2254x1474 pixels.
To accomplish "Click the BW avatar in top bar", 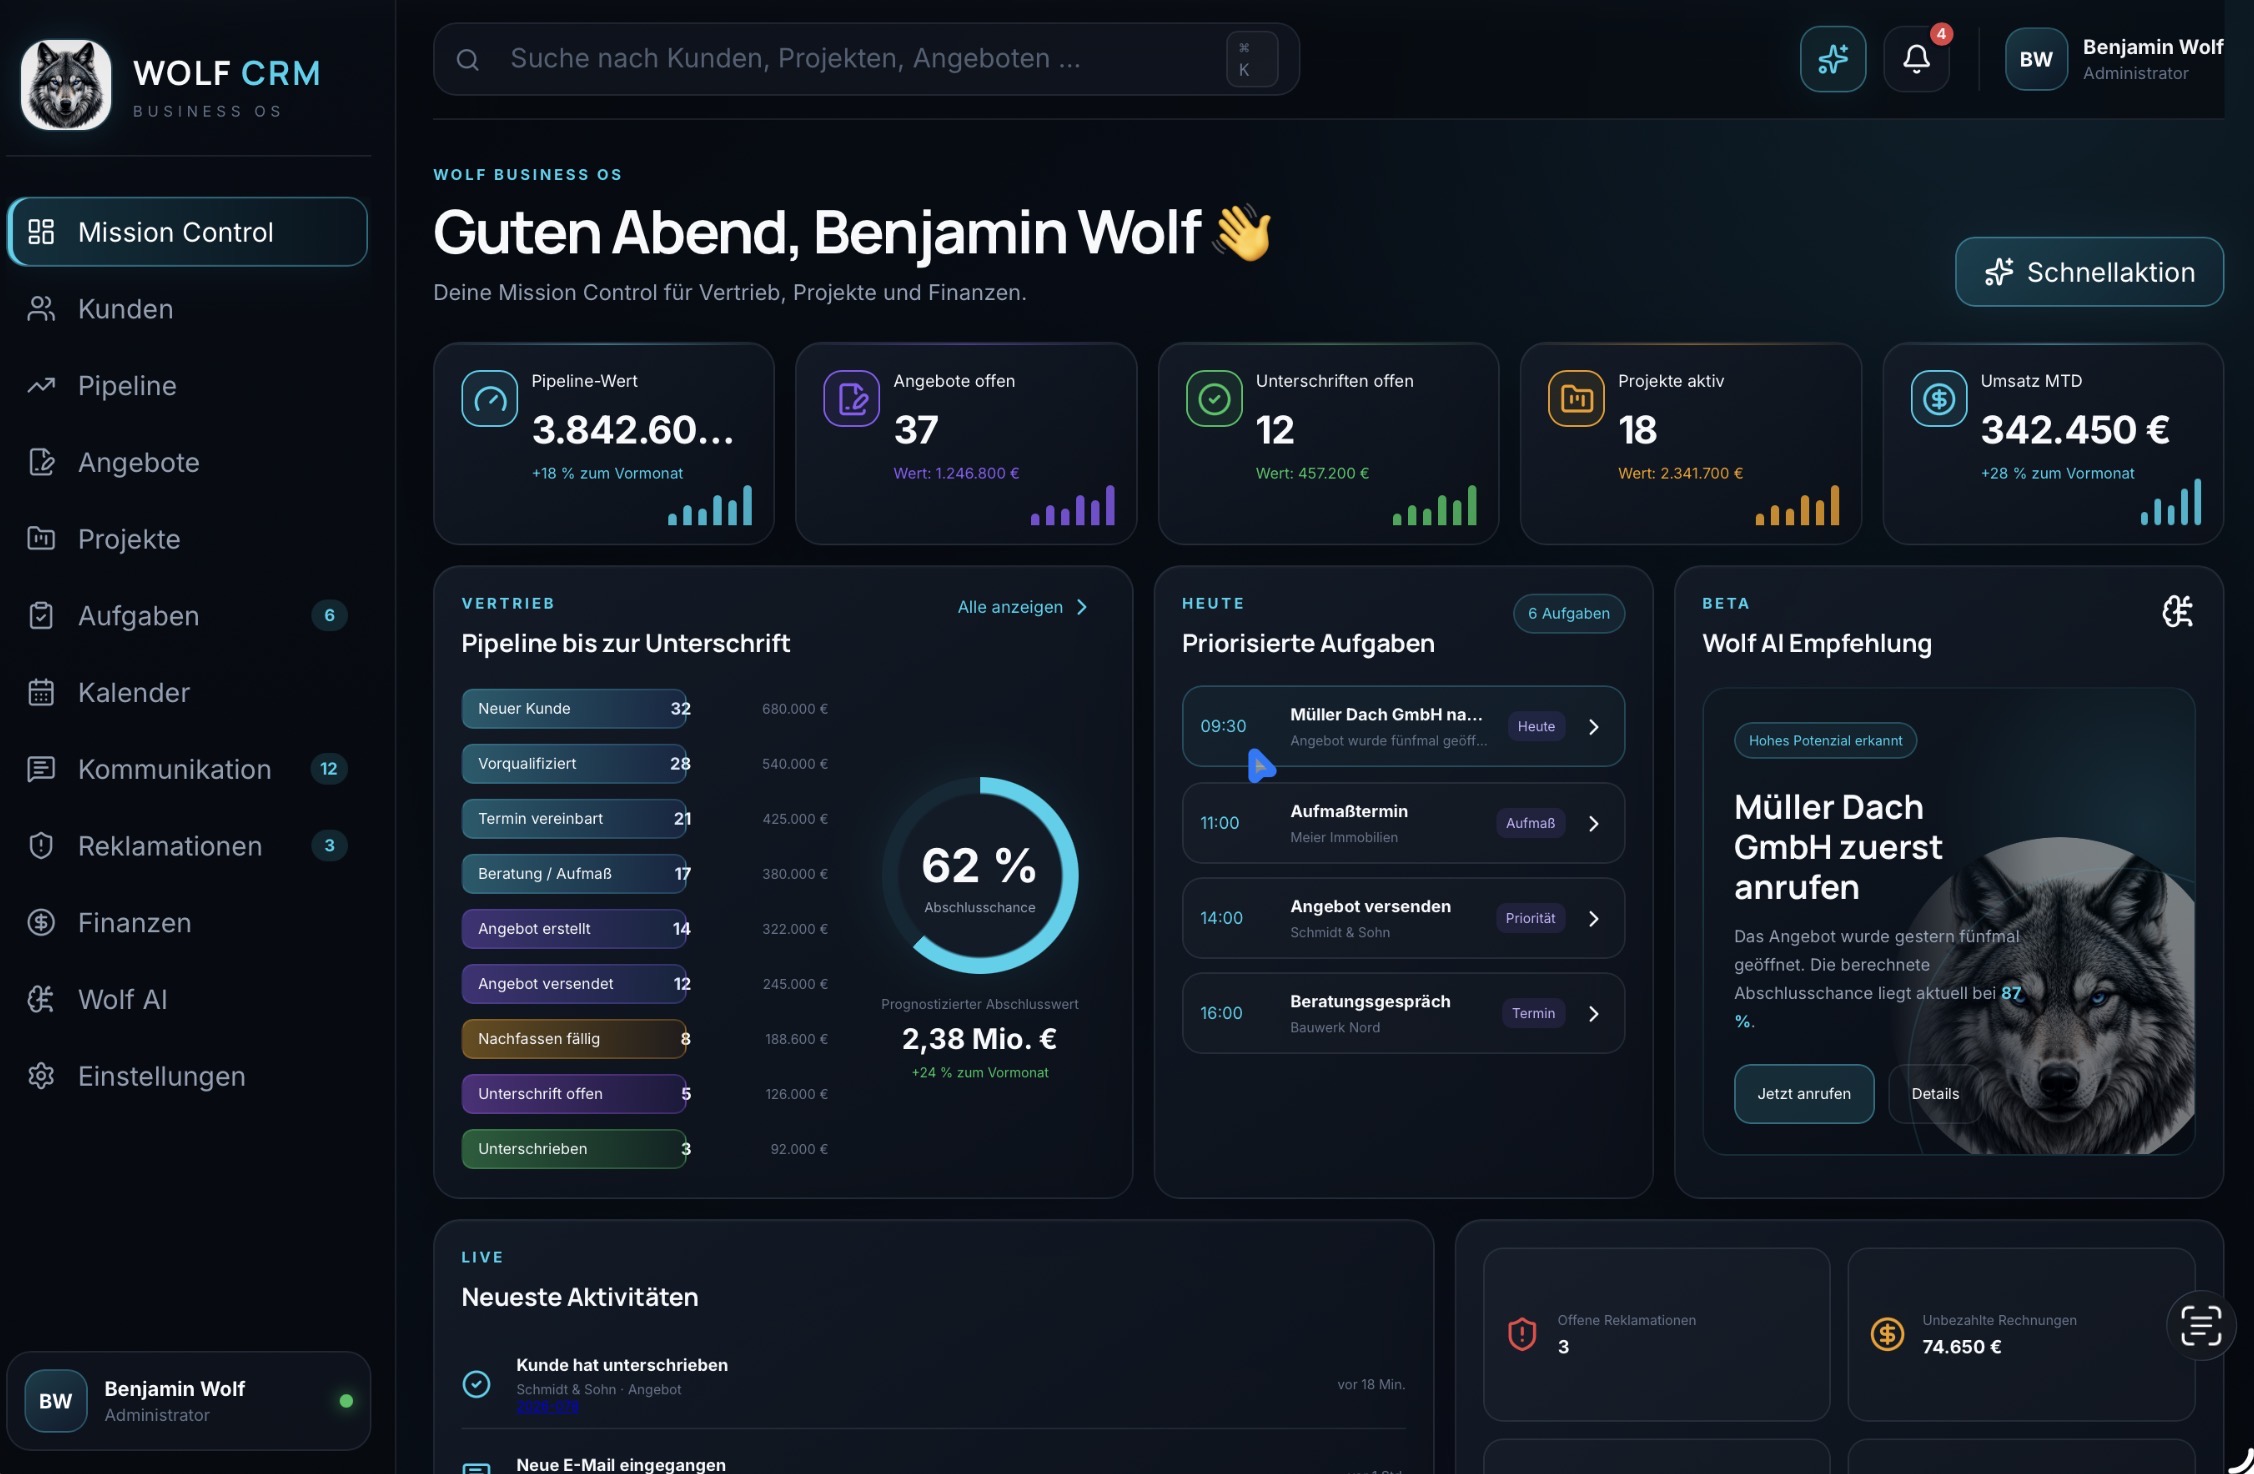I will [2035, 59].
